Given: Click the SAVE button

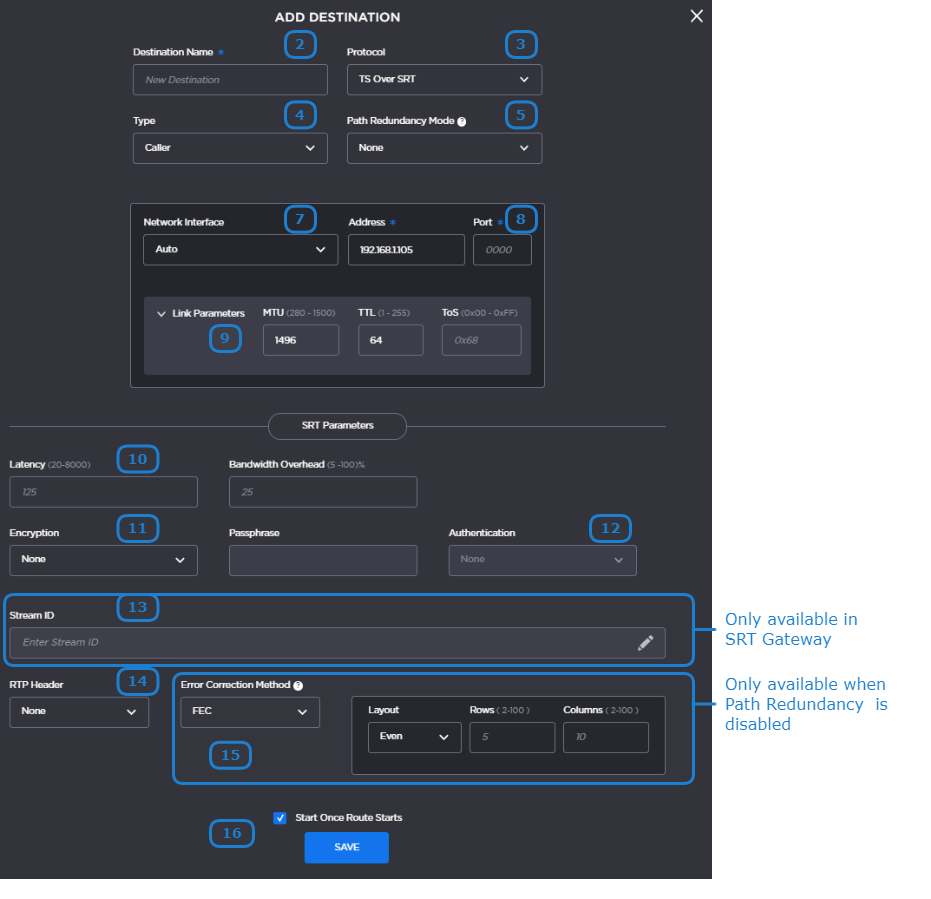Looking at the screenshot, I should (346, 847).
